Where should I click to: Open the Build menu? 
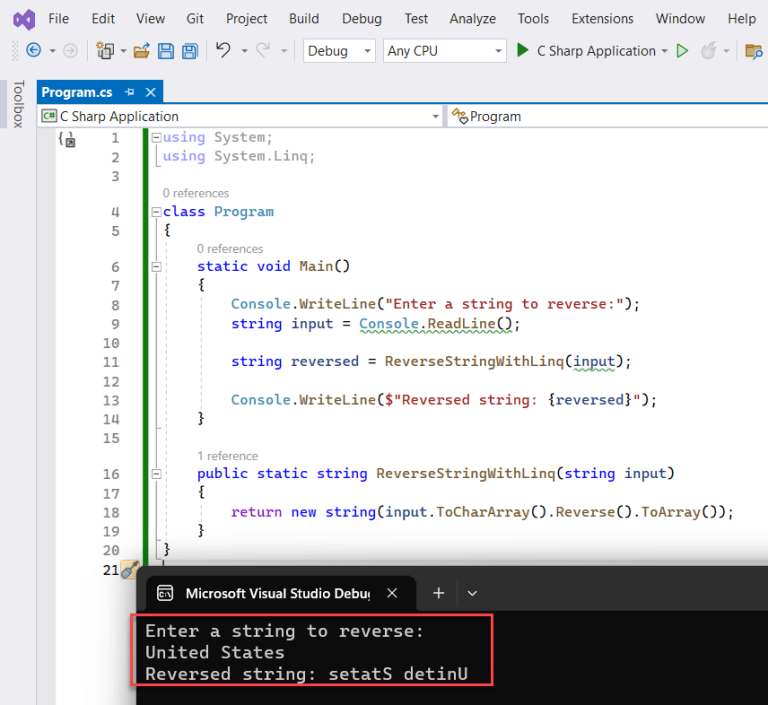[304, 19]
